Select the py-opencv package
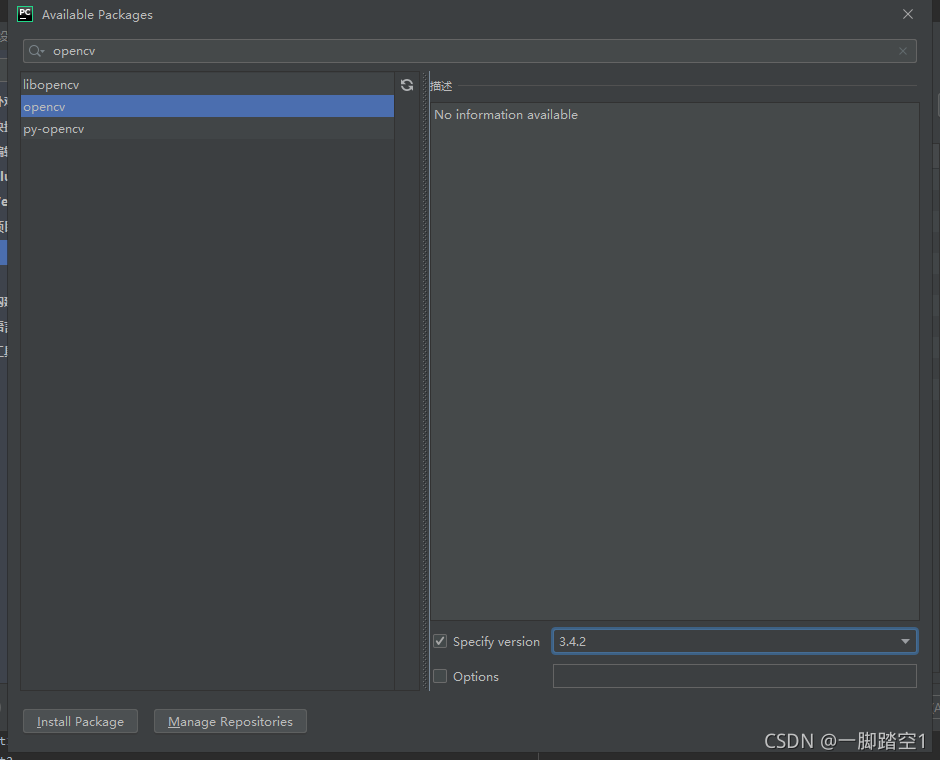Image resolution: width=940 pixels, height=760 pixels. point(207,129)
